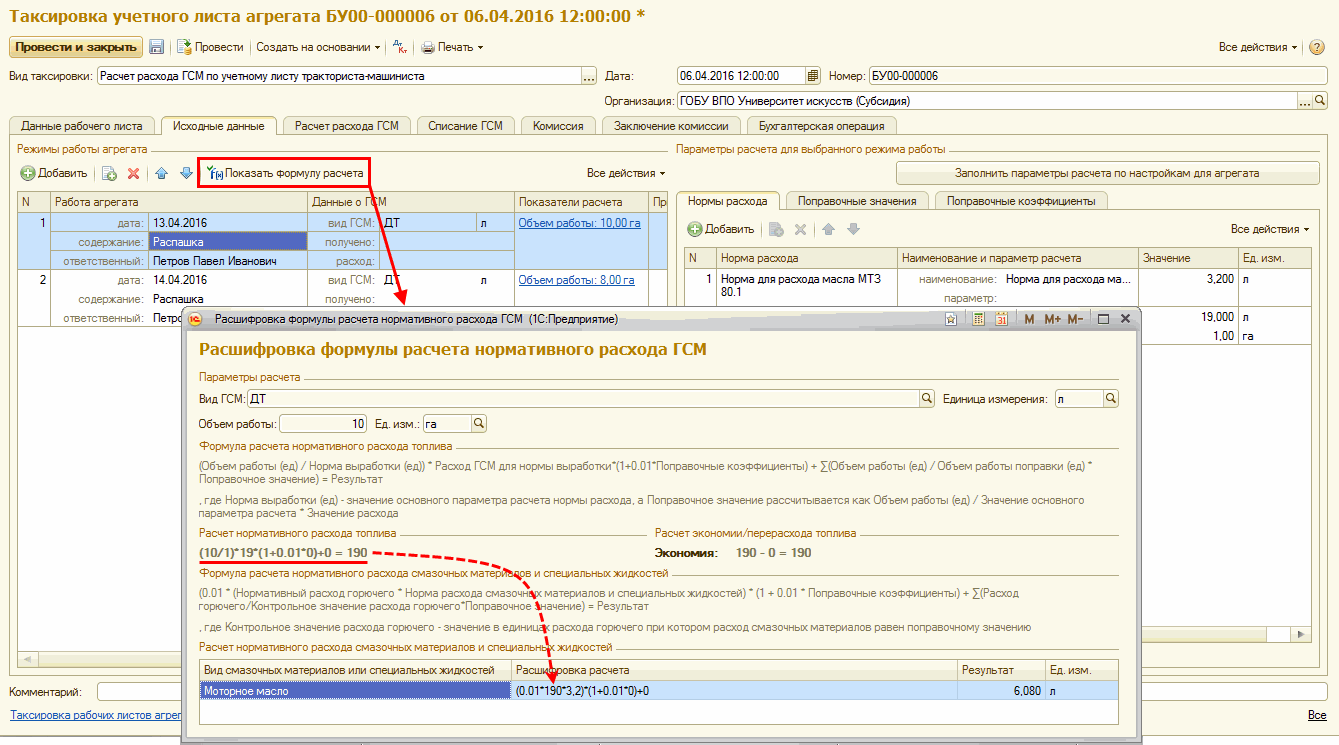
Task: Click the M- memory subtract button
Action: (x=1075, y=319)
